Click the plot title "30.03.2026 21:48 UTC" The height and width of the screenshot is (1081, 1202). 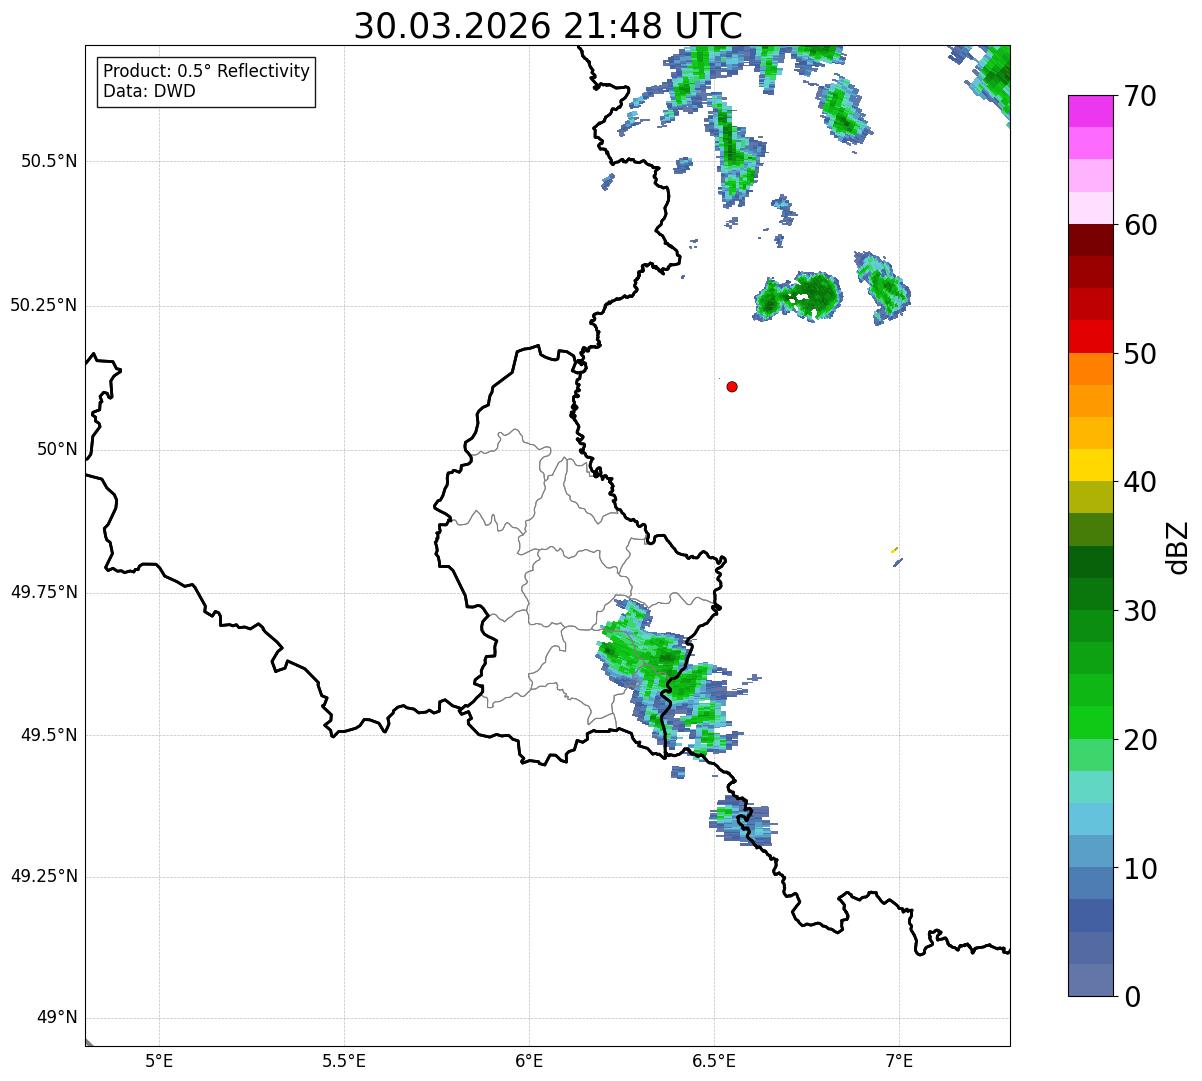[548, 25]
